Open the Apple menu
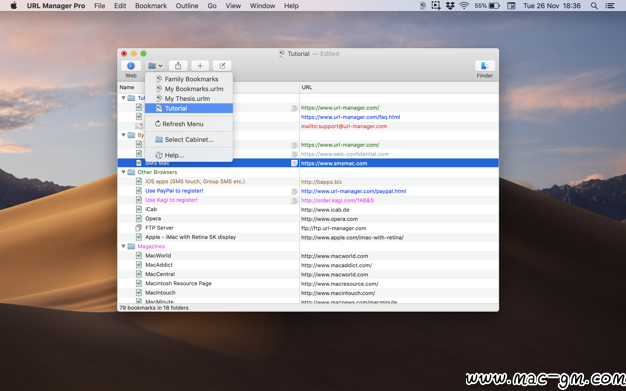The width and height of the screenshot is (626, 391). pos(14,6)
